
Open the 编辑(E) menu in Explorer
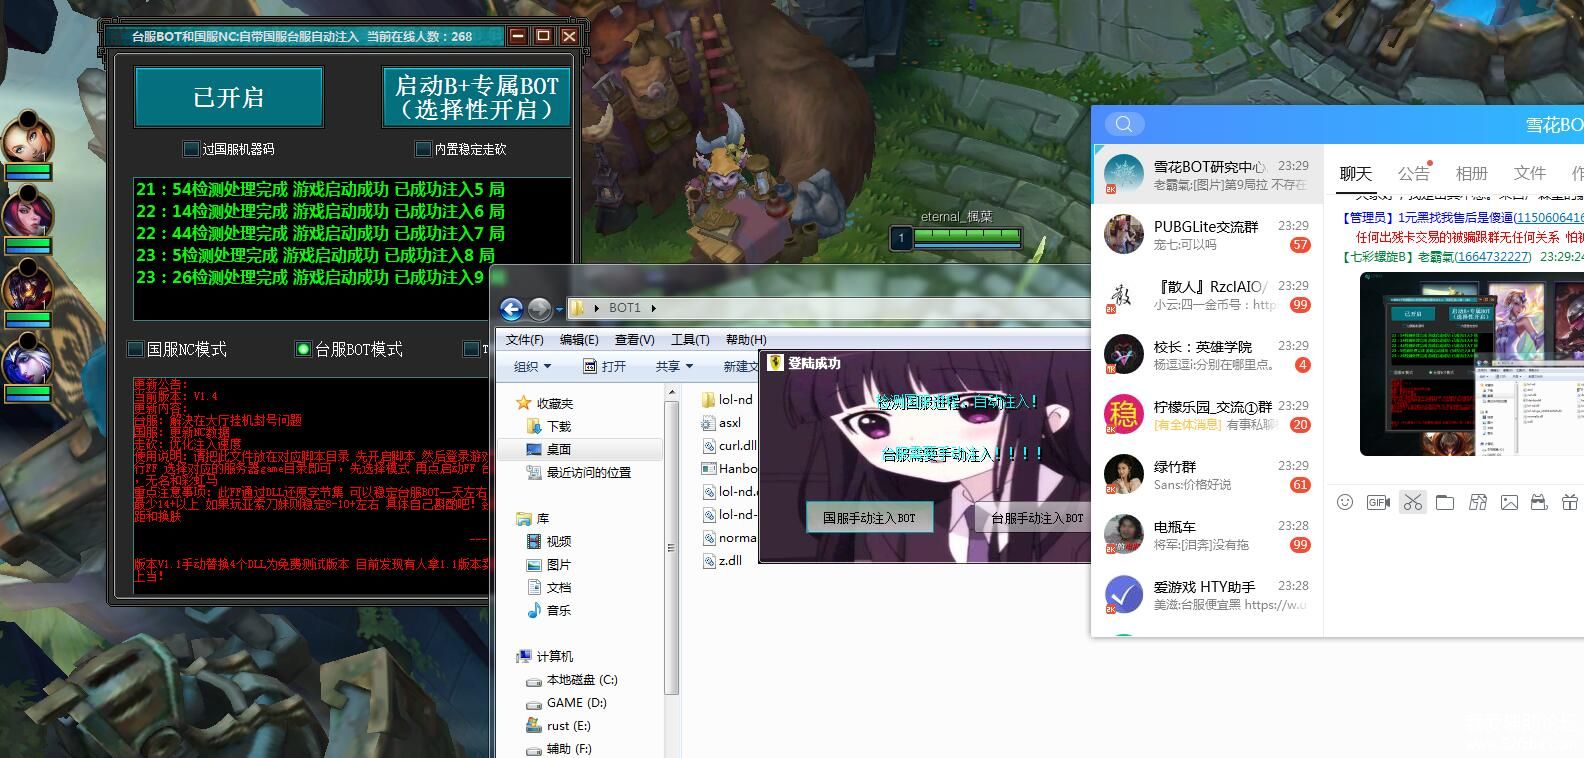(579, 340)
